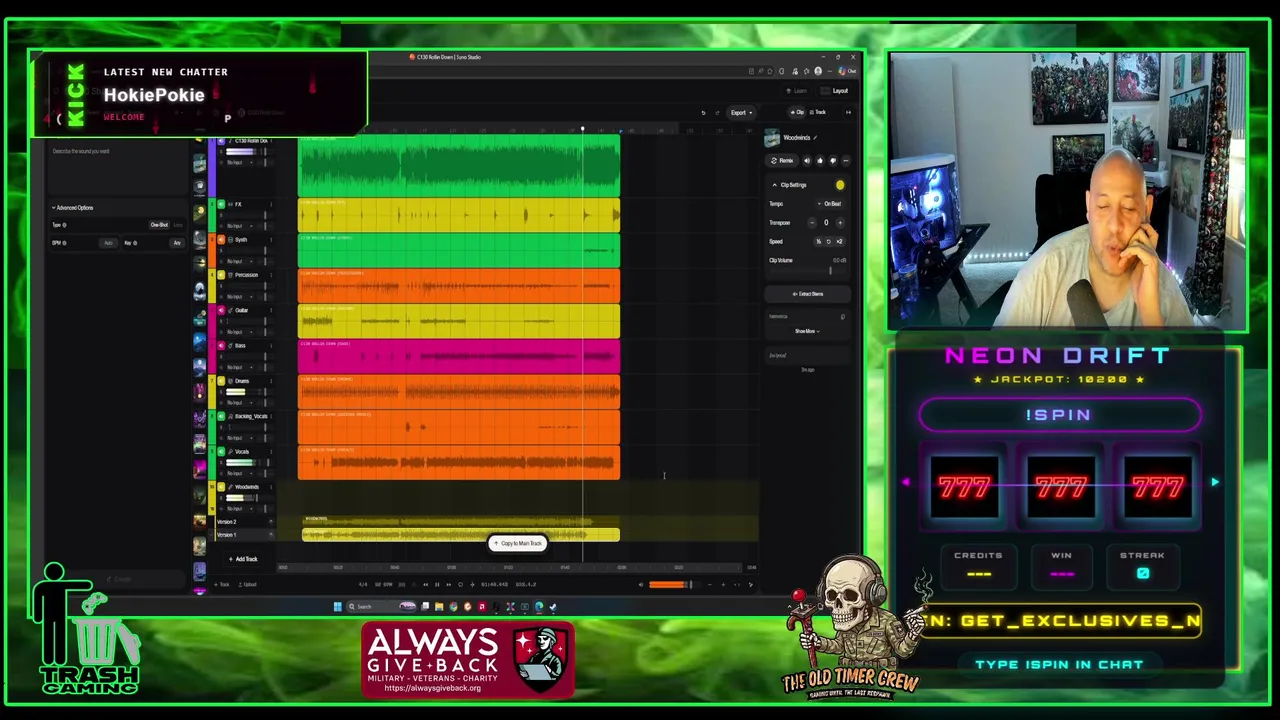Image resolution: width=1280 pixels, height=720 pixels.
Task: Click Copy to Main Track
Action: tap(518, 543)
